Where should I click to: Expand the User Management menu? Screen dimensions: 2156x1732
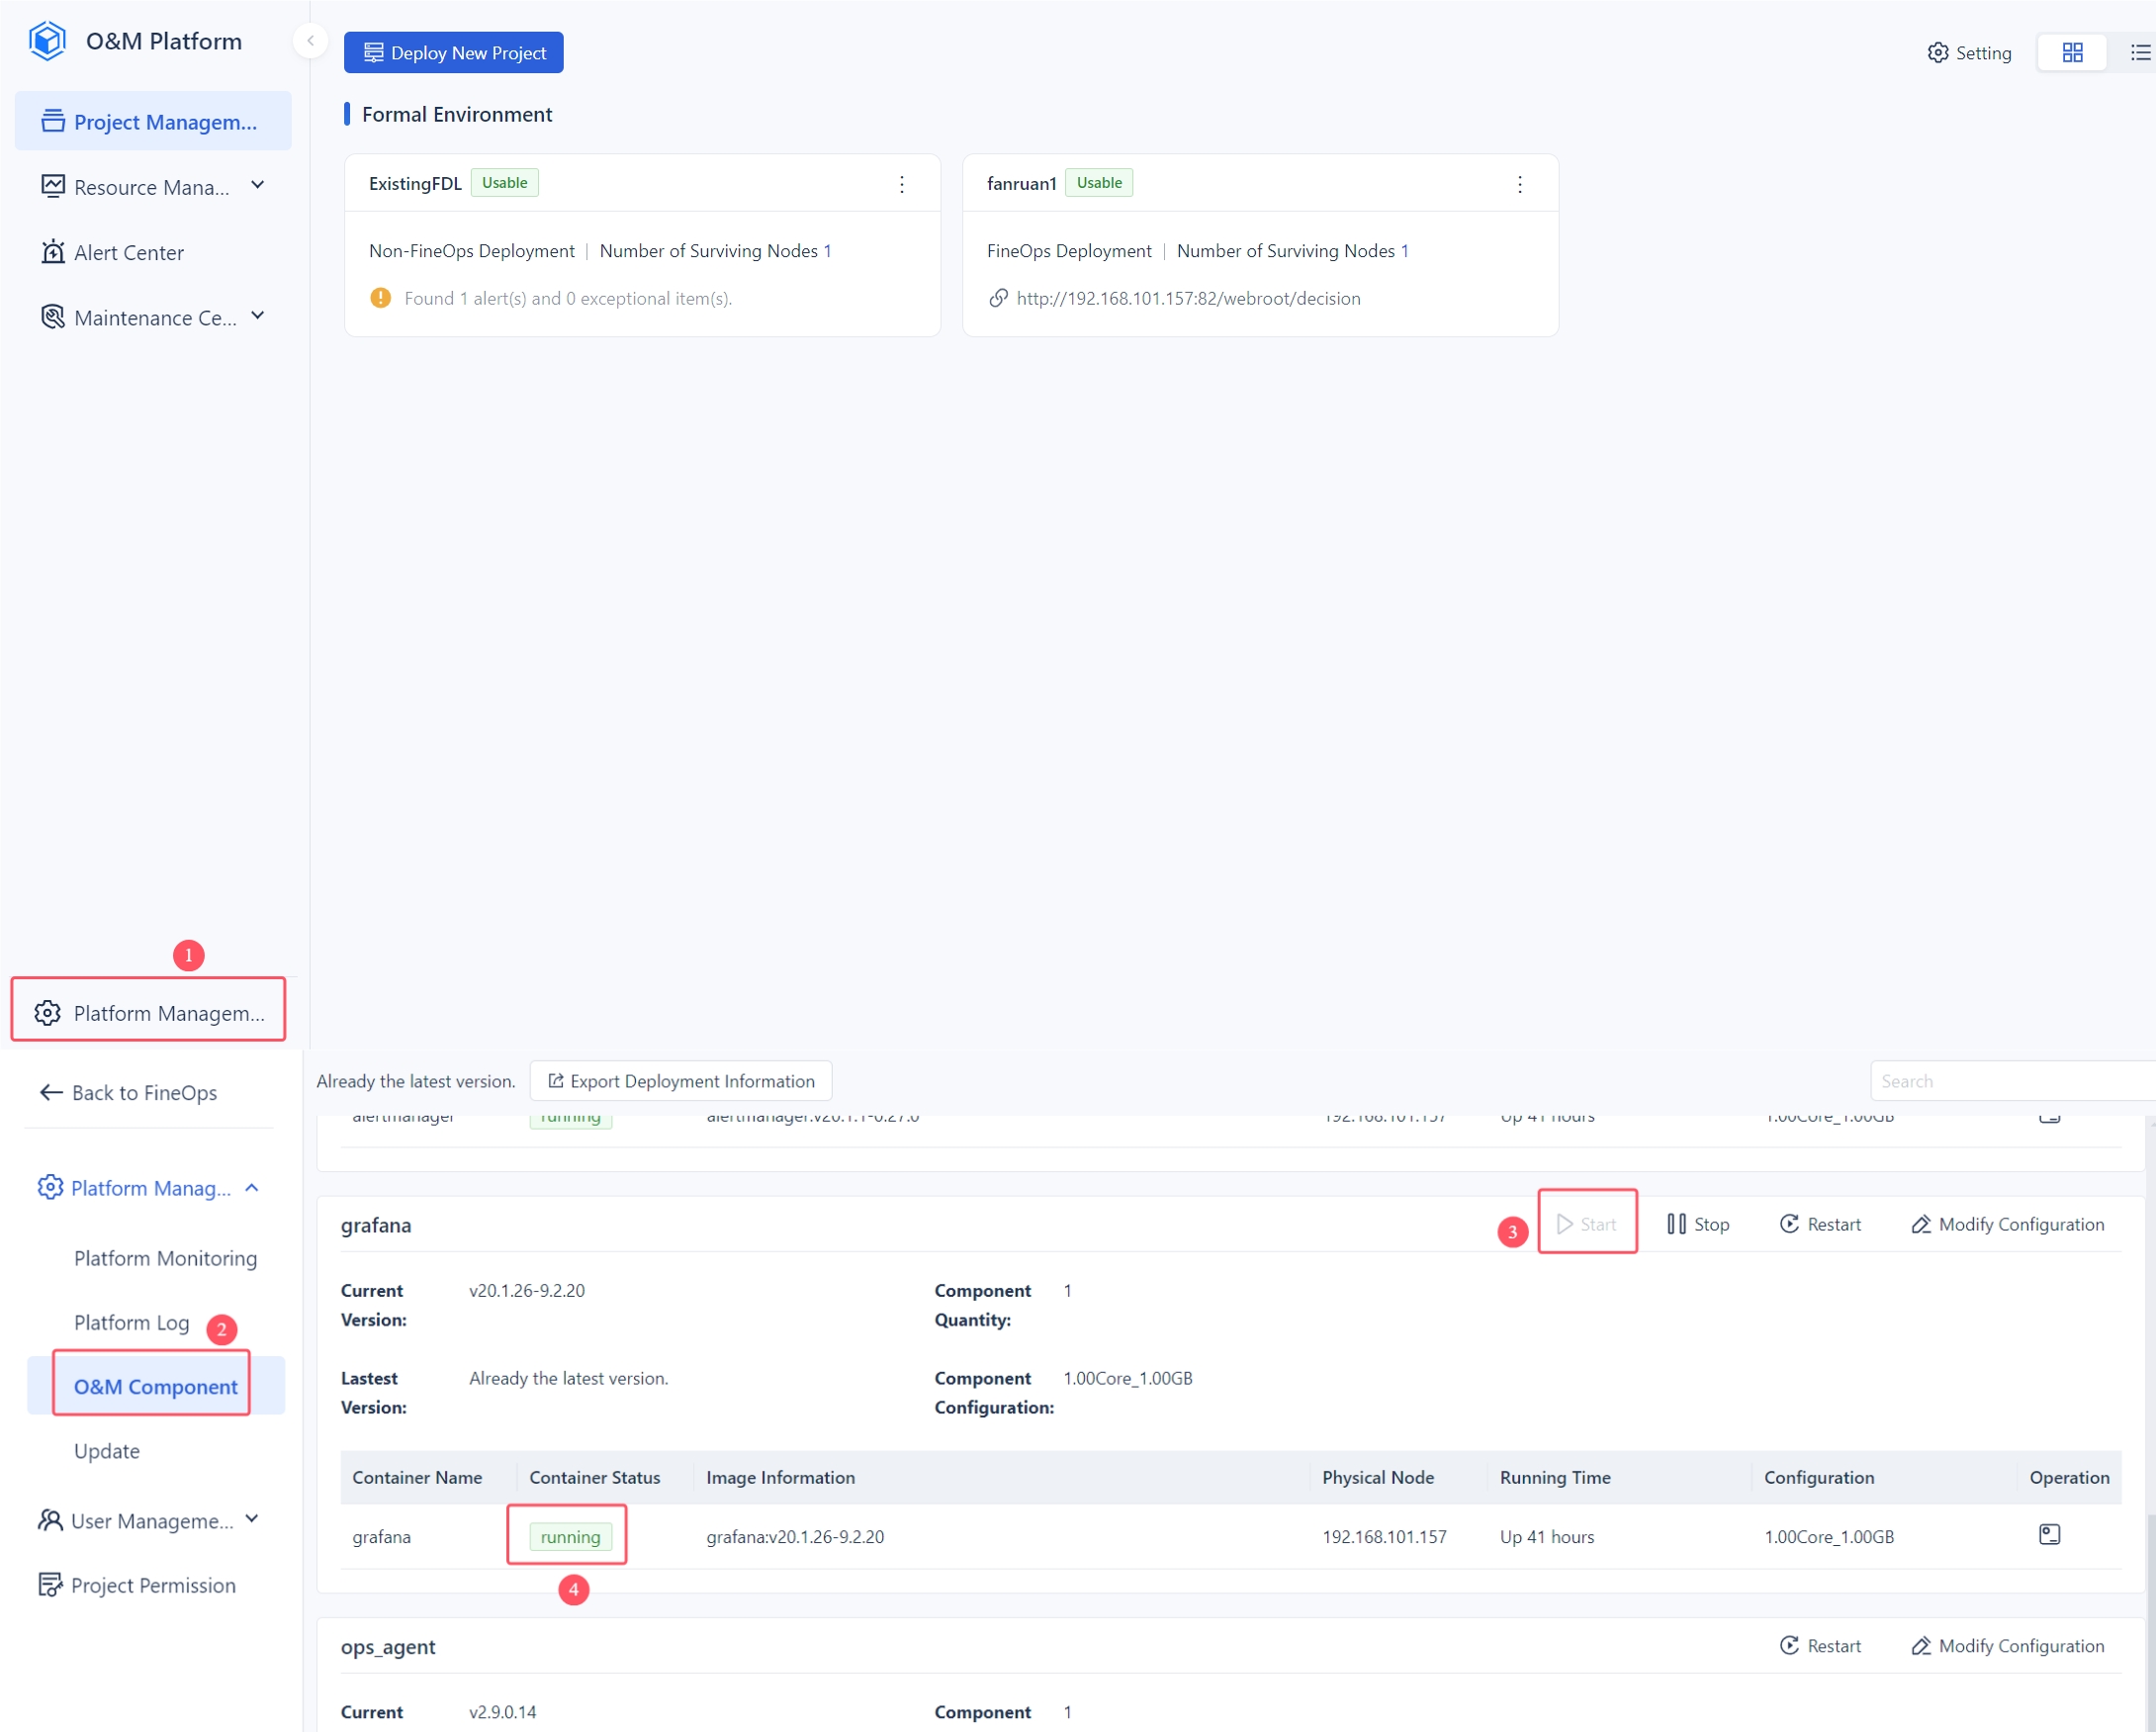(150, 1520)
